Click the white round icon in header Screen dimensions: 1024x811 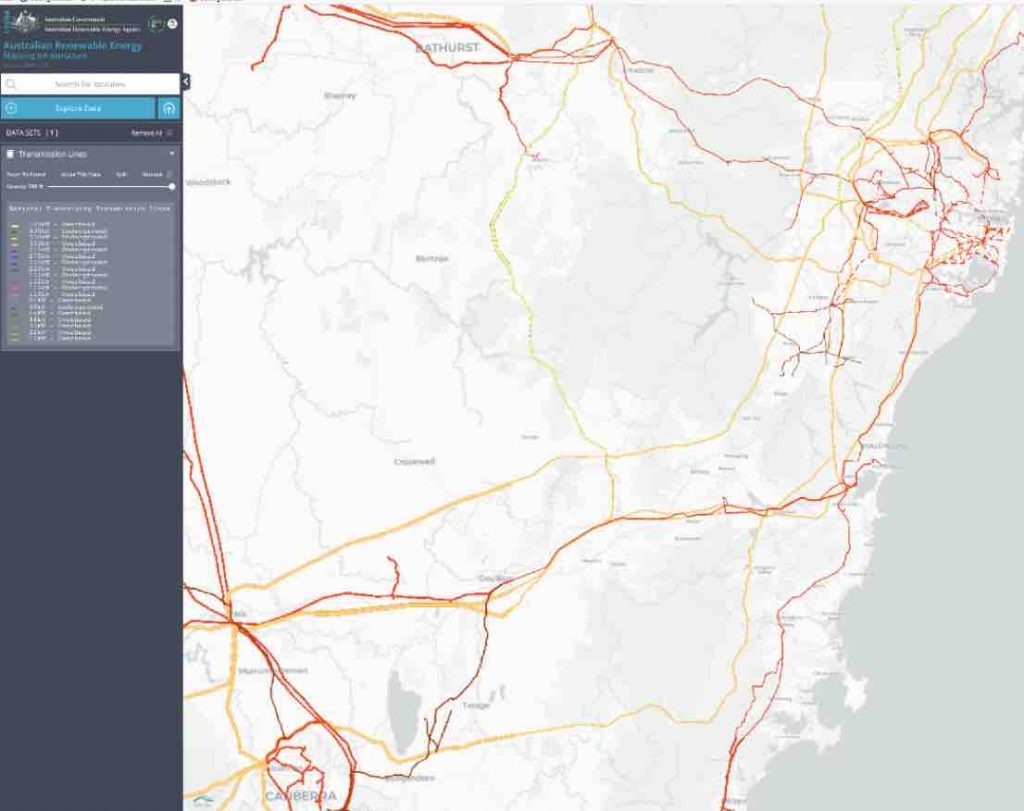[172, 23]
